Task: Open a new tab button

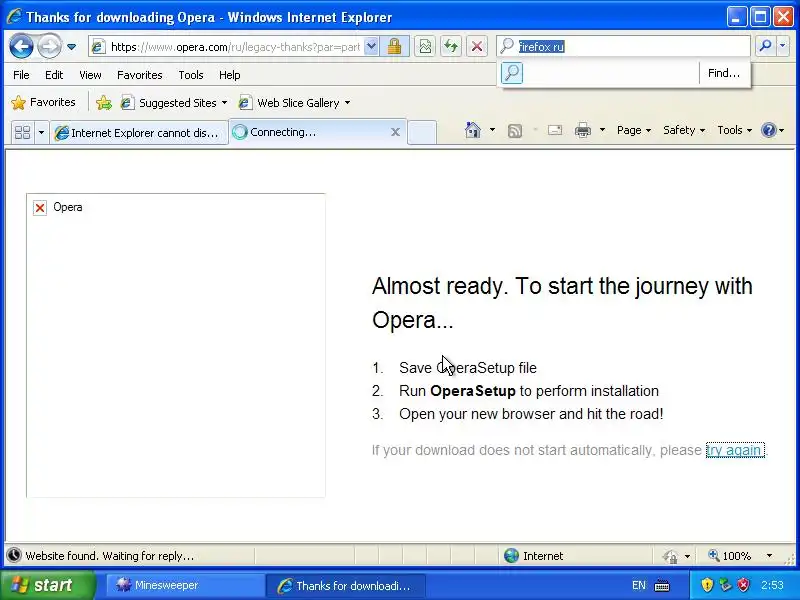Action: coord(422,133)
